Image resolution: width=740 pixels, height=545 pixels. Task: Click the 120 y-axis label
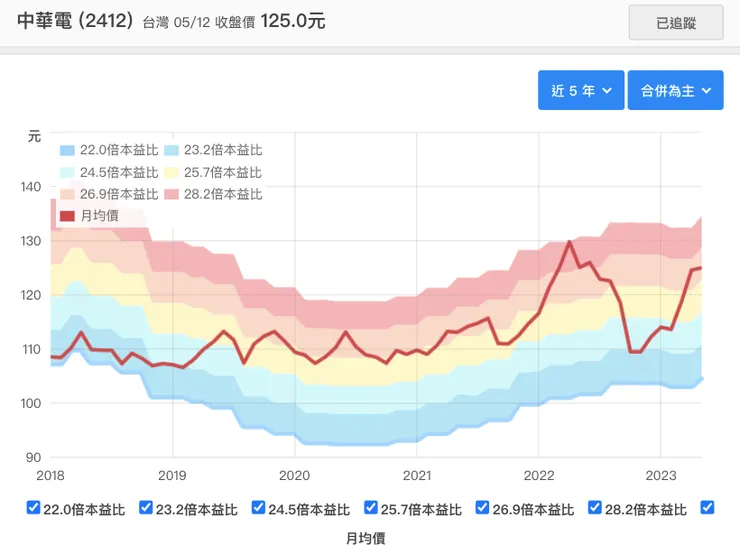click(x=31, y=295)
